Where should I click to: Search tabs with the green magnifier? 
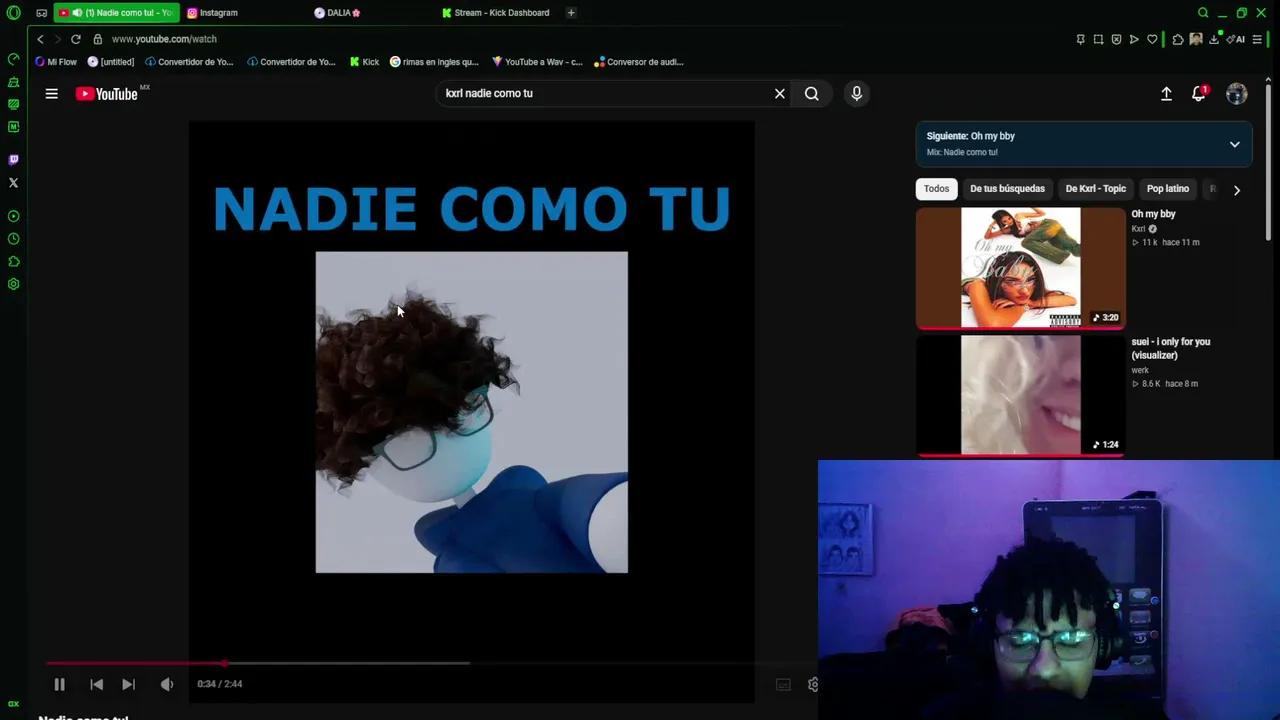pos(1203,13)
